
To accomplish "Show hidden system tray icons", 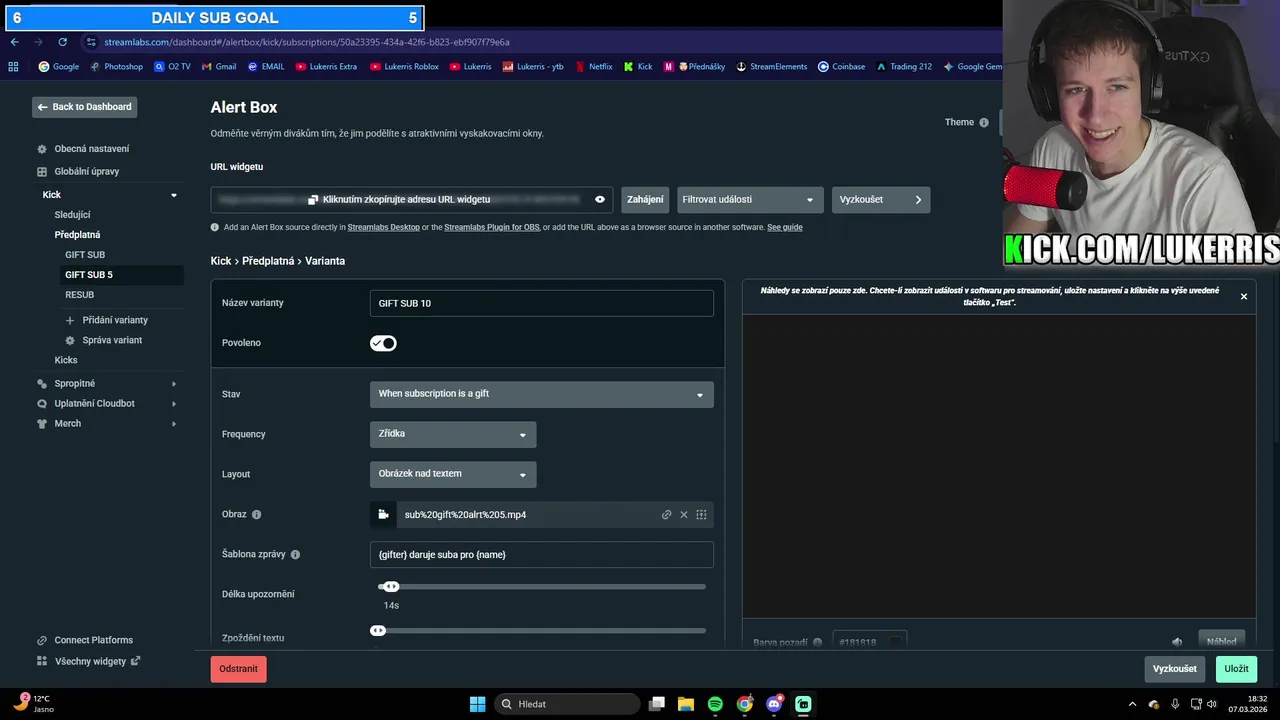I will point(1132,704).
